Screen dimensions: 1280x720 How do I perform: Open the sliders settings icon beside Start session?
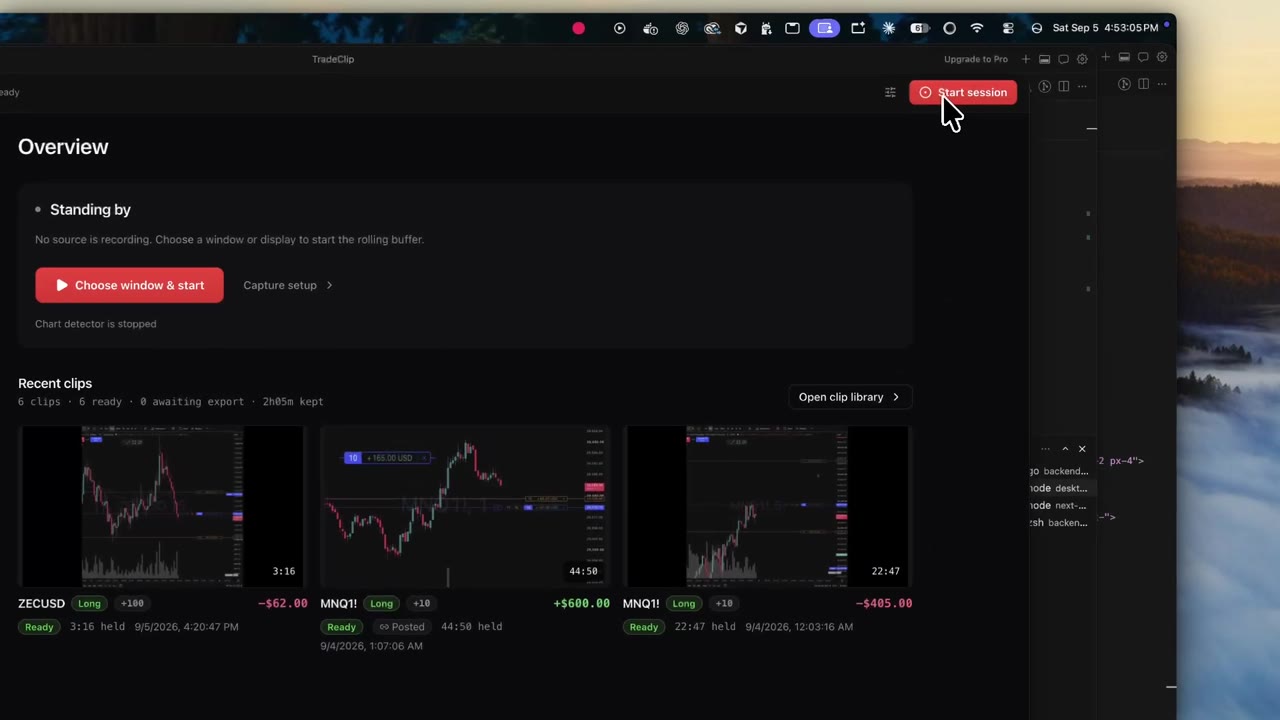point(890,92)
